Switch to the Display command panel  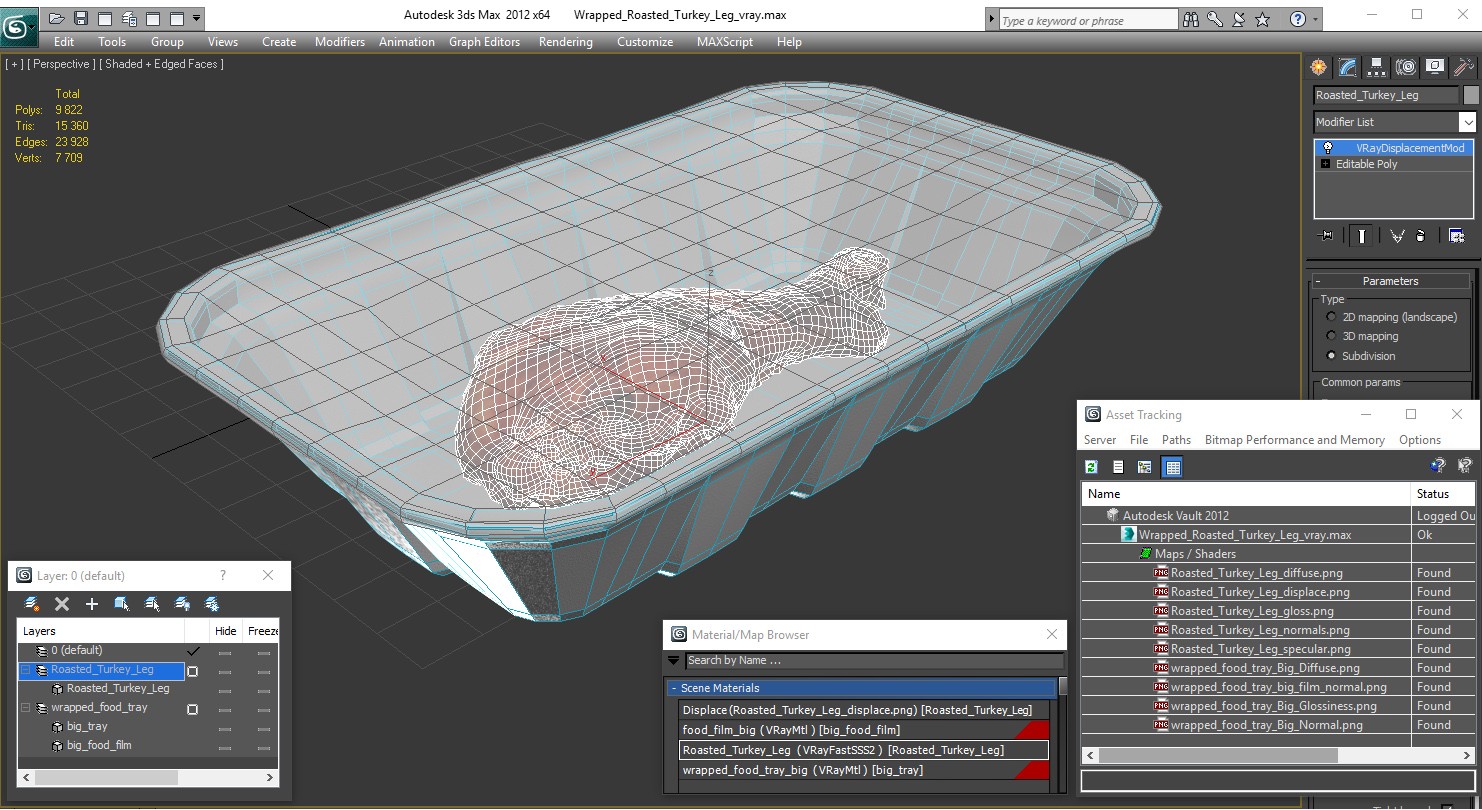(x=1435, y=67)
